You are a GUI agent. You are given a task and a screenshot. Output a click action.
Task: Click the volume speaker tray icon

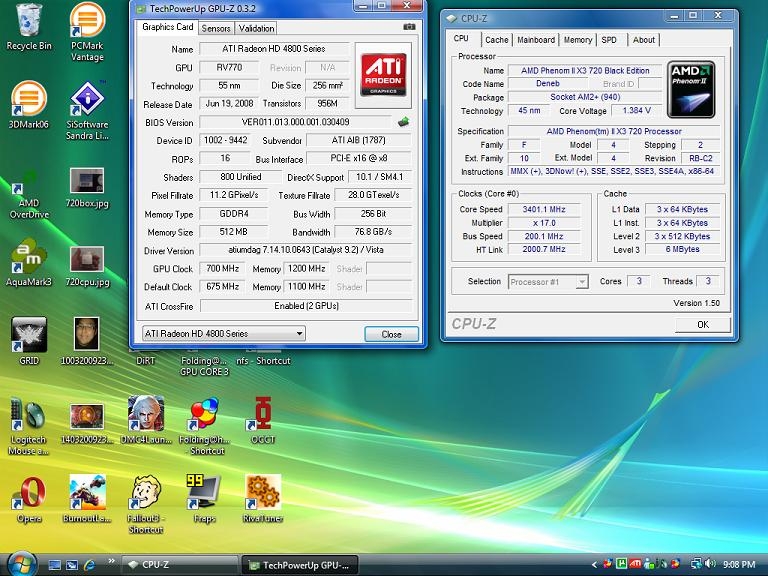point(711,564)
